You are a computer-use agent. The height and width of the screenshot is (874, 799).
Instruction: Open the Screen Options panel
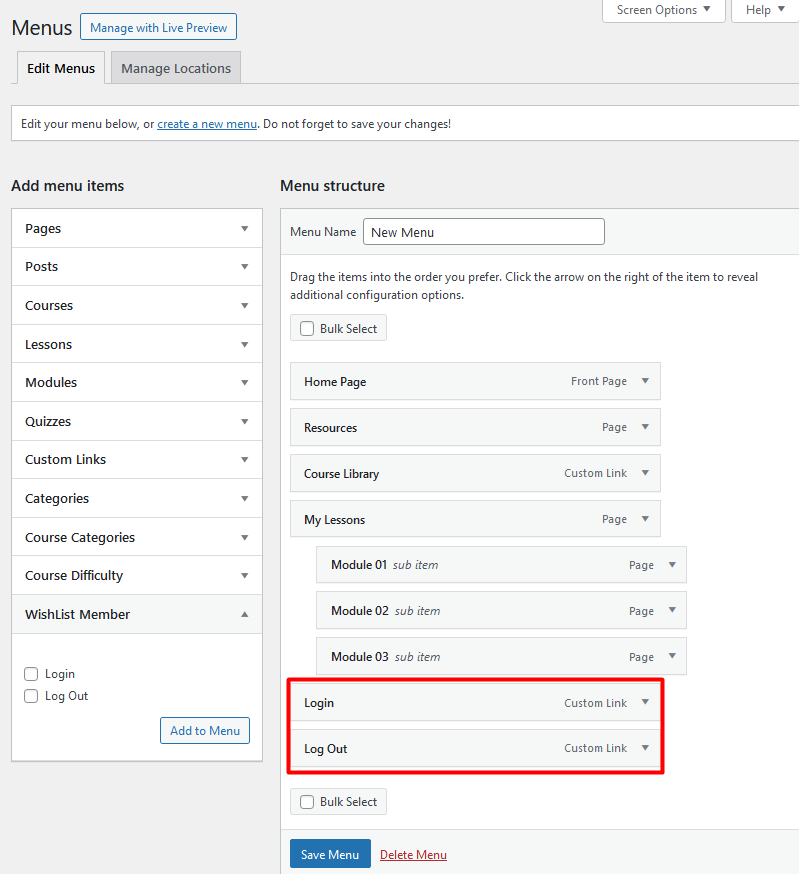[664, 10]
